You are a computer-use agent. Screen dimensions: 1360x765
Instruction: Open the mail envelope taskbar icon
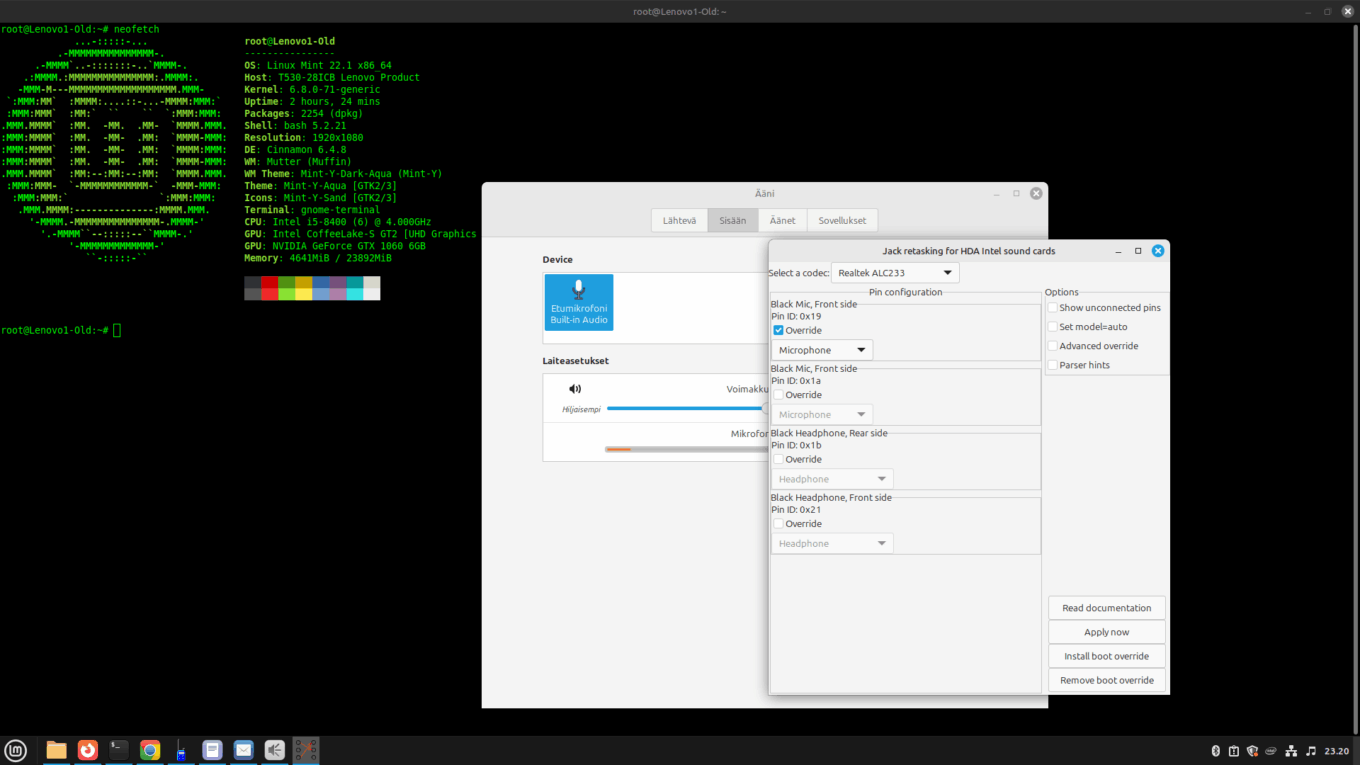pos(243,750)
